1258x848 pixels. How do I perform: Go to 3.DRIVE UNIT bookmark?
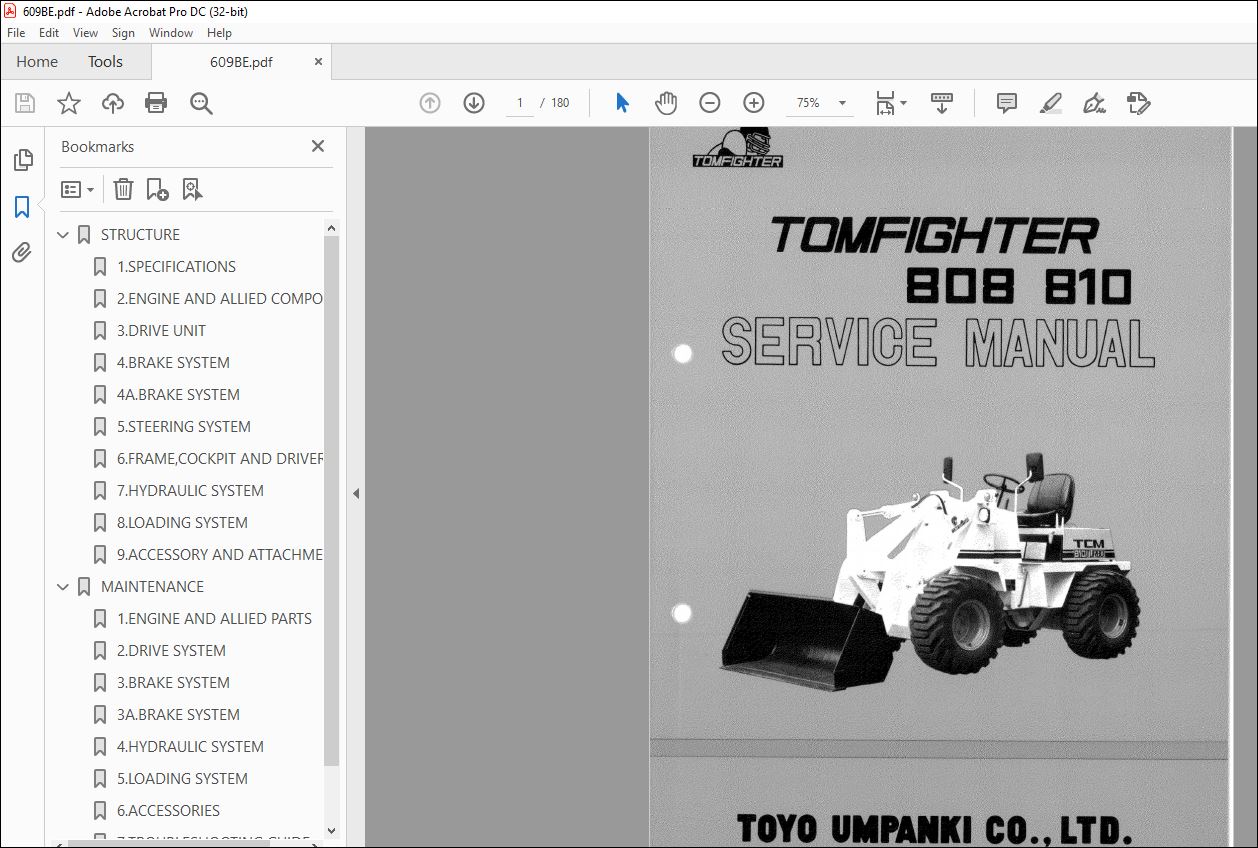click(x=161, y=331)
